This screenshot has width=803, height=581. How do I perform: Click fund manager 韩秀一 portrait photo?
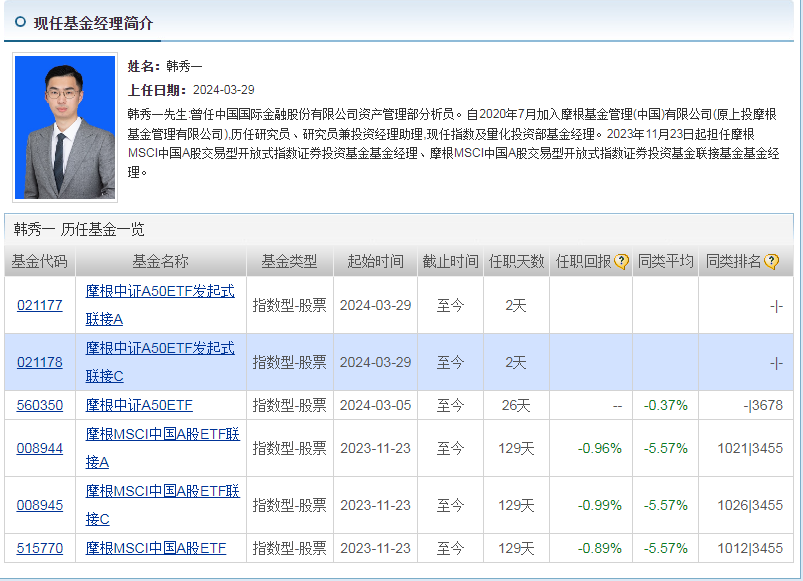pyautogui.click(x=65, y=127)
